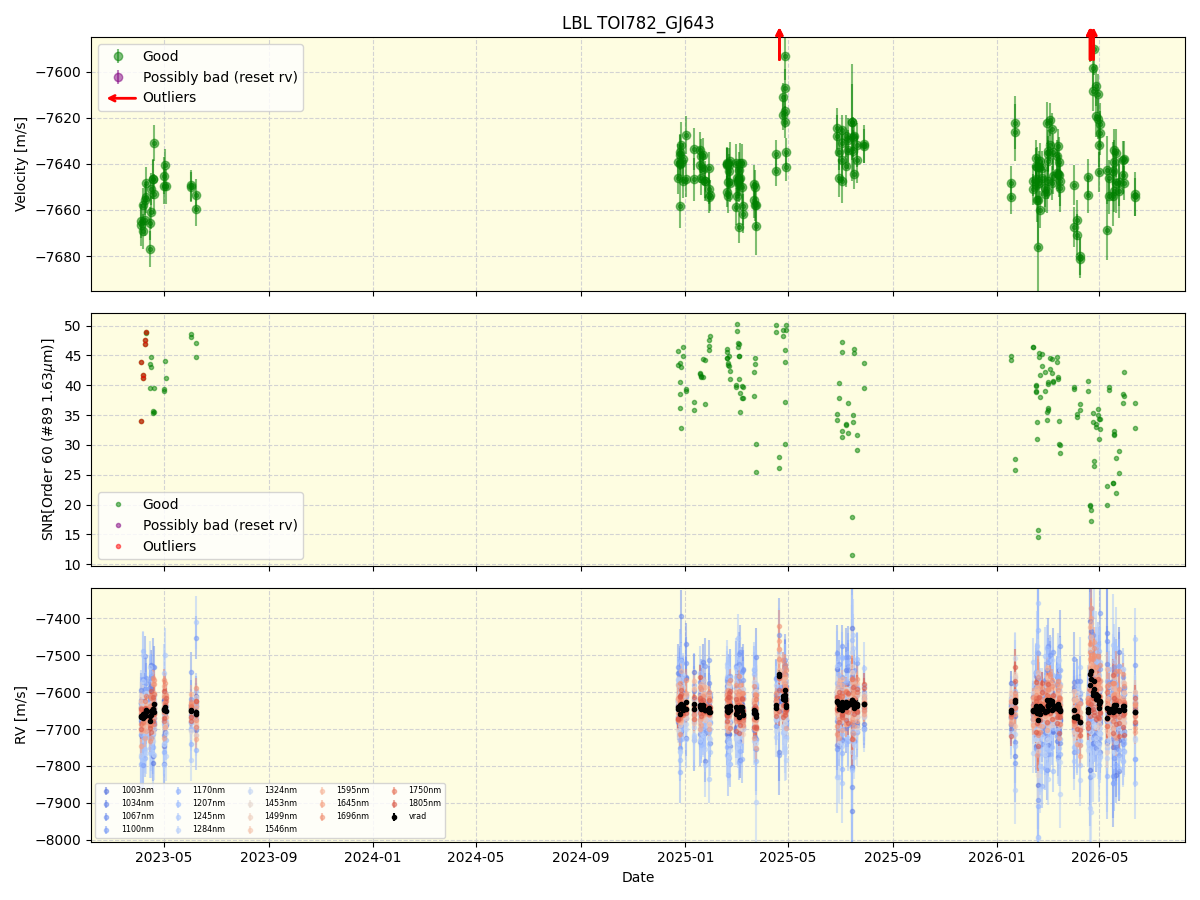Click the 1170nm legend label
This screenshot has height=900, width=1200.
click(x=208, y=790)
